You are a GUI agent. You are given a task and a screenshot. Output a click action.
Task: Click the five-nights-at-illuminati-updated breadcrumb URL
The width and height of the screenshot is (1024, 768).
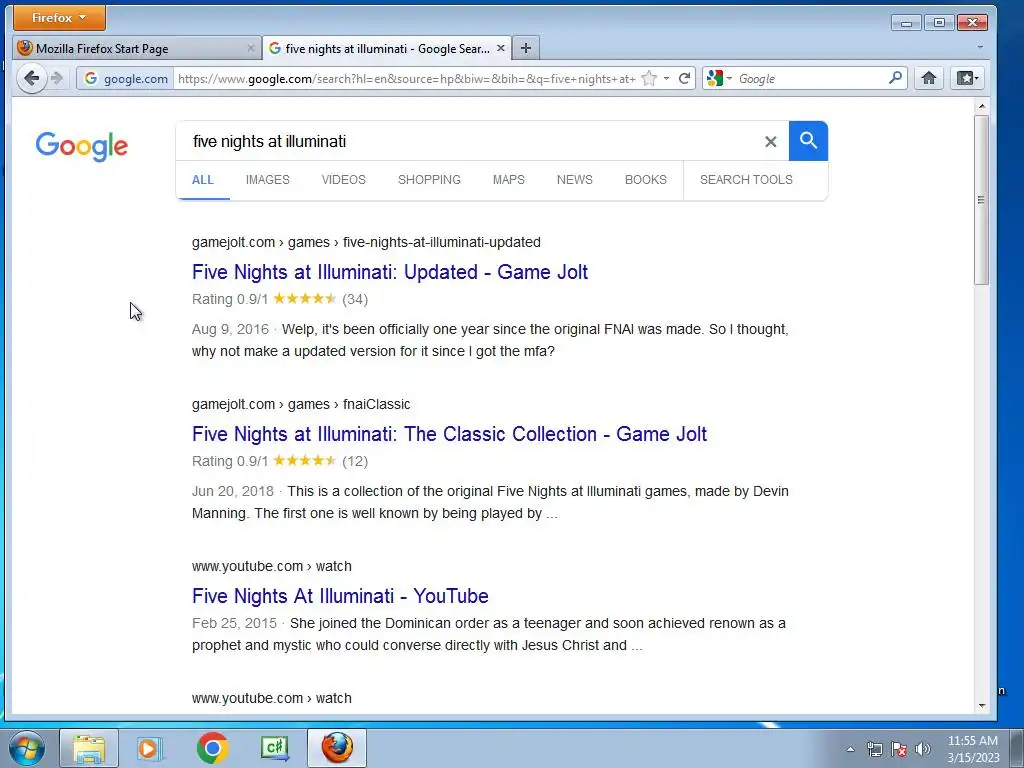coord(366,242)
